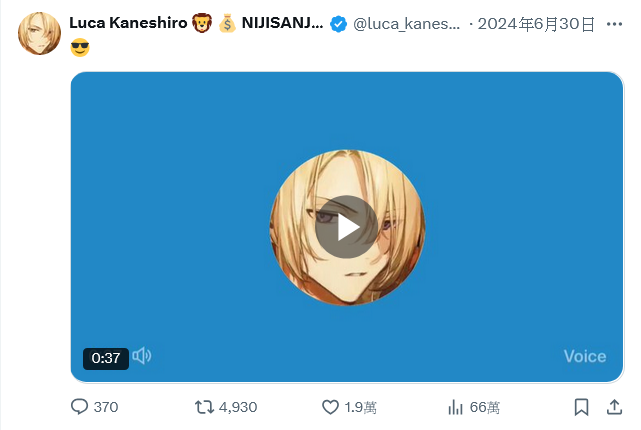Screen dimensions: 641x430
Task: Play the voice clip
Action: [x=346, y=227]
